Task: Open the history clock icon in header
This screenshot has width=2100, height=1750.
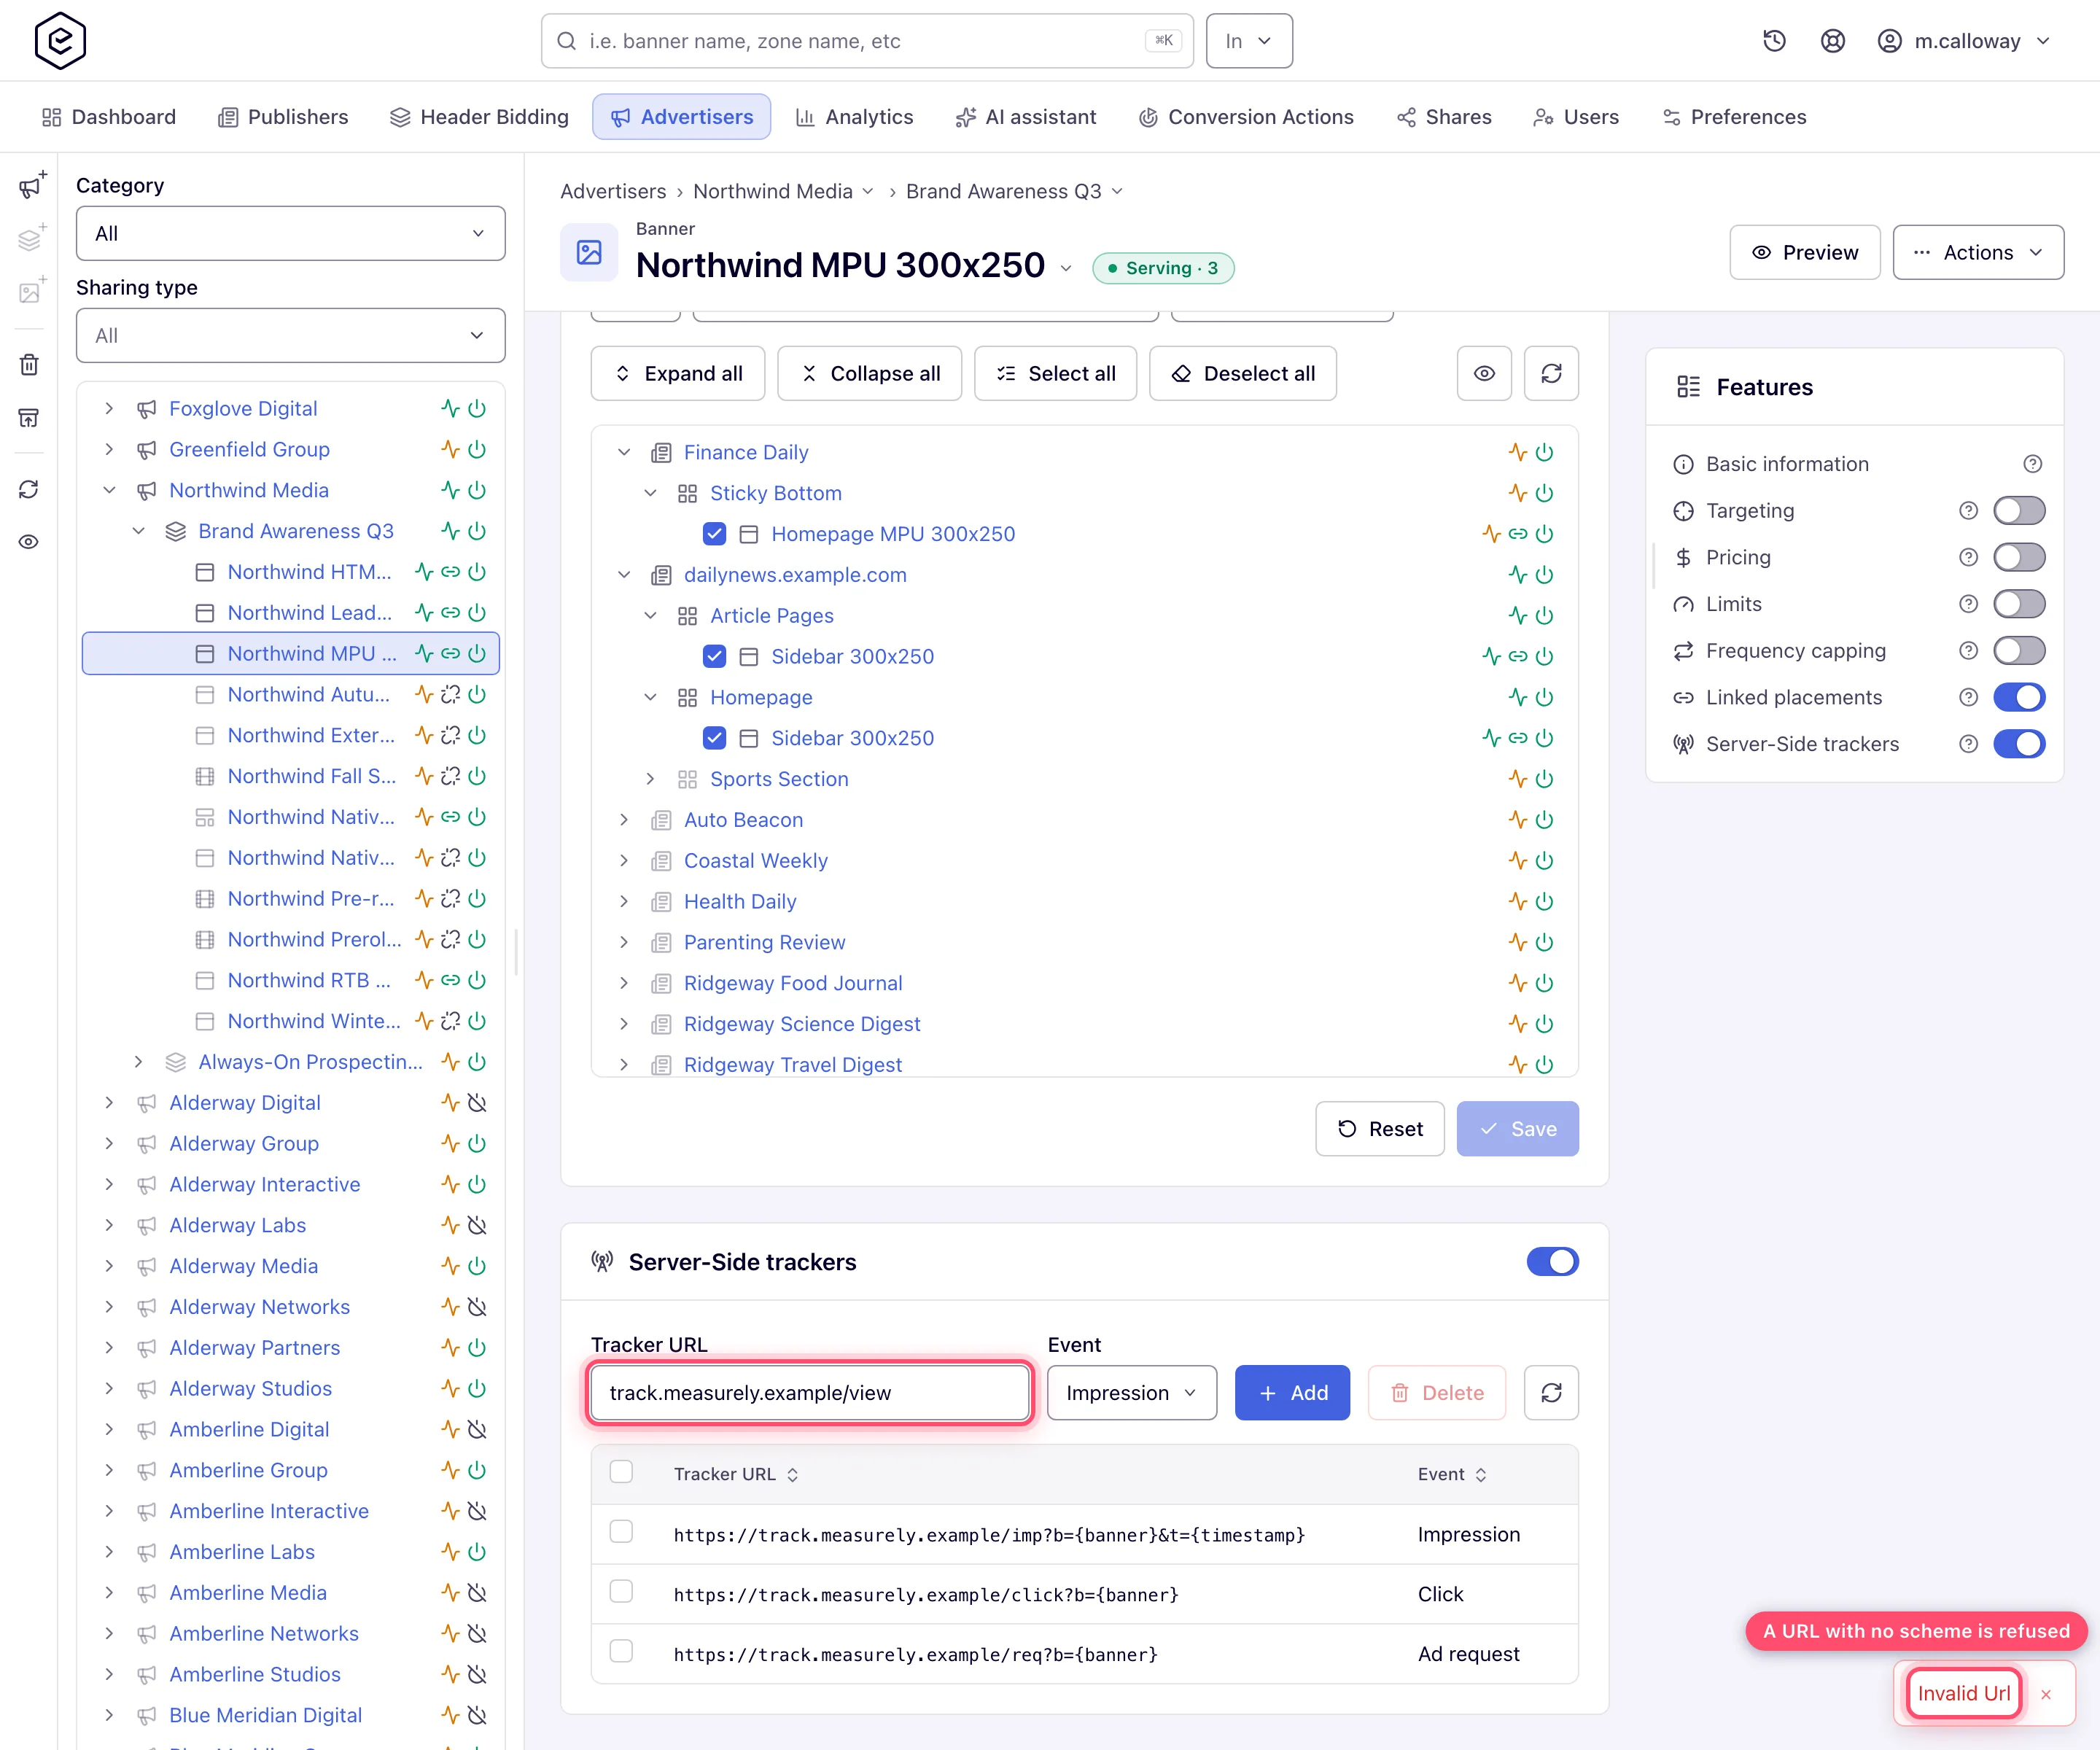Action: tap(1774, 41)
